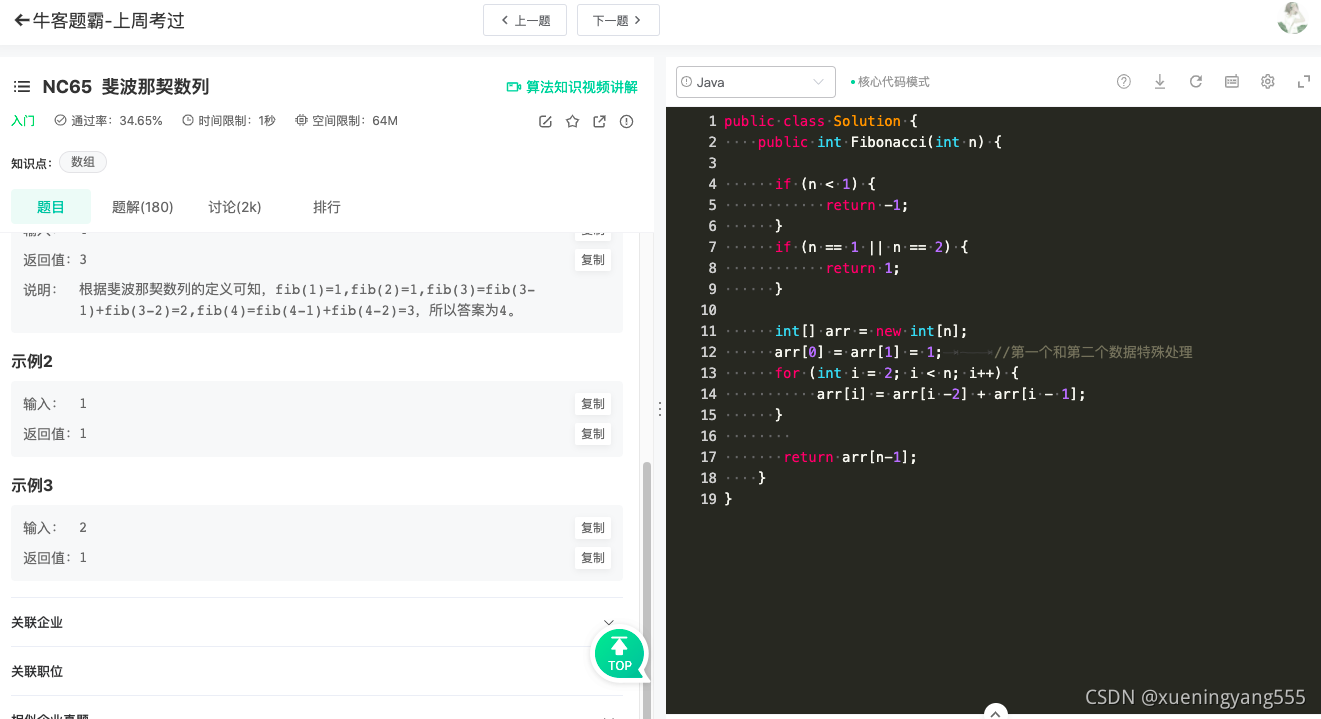Click the 示例2 heading
Screen dimensions: 1321x719
tap(32, 361)
